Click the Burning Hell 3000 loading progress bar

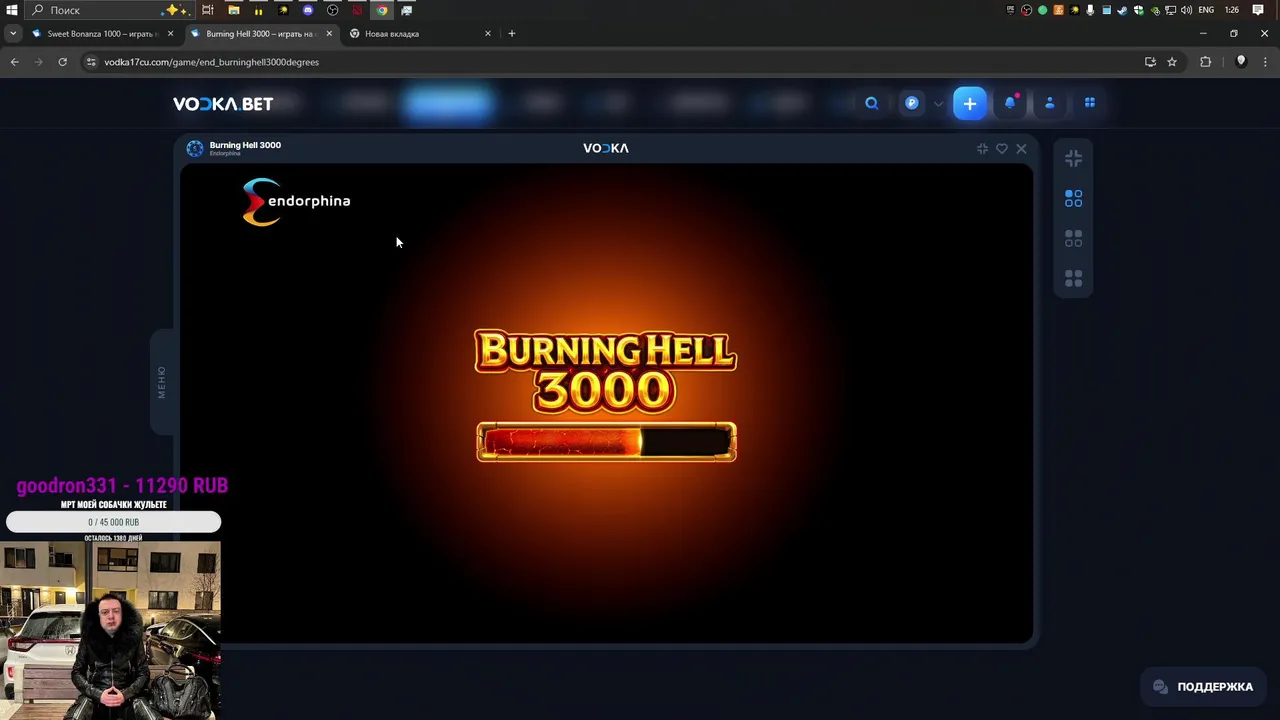point(606,442)
